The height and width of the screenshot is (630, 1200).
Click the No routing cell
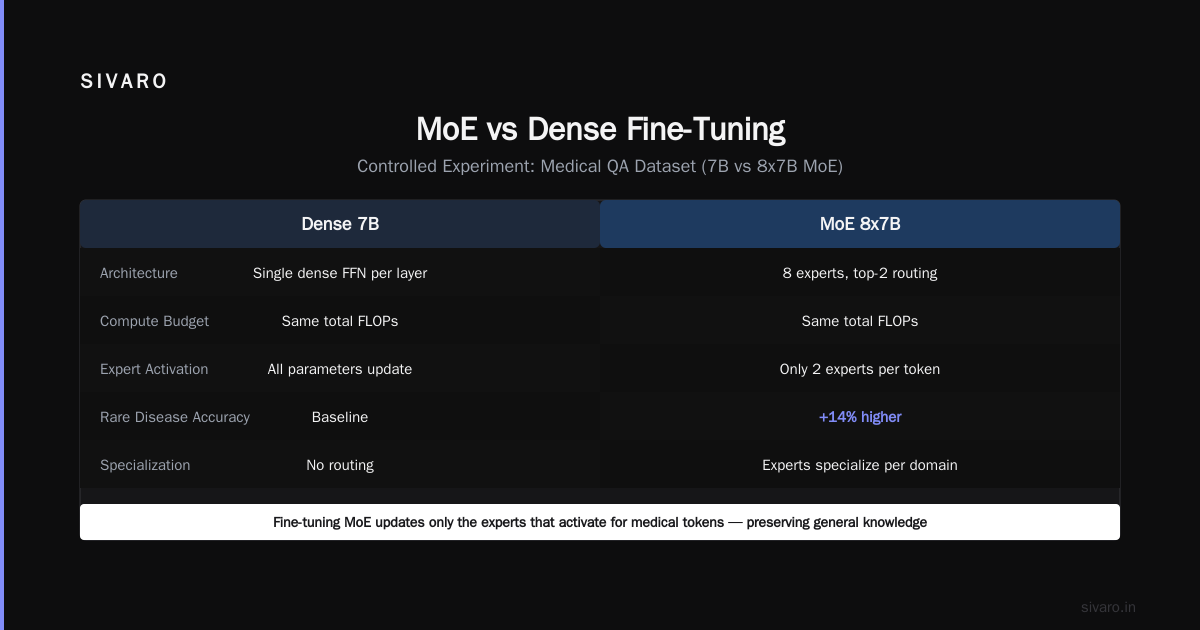tap(340, 465)
